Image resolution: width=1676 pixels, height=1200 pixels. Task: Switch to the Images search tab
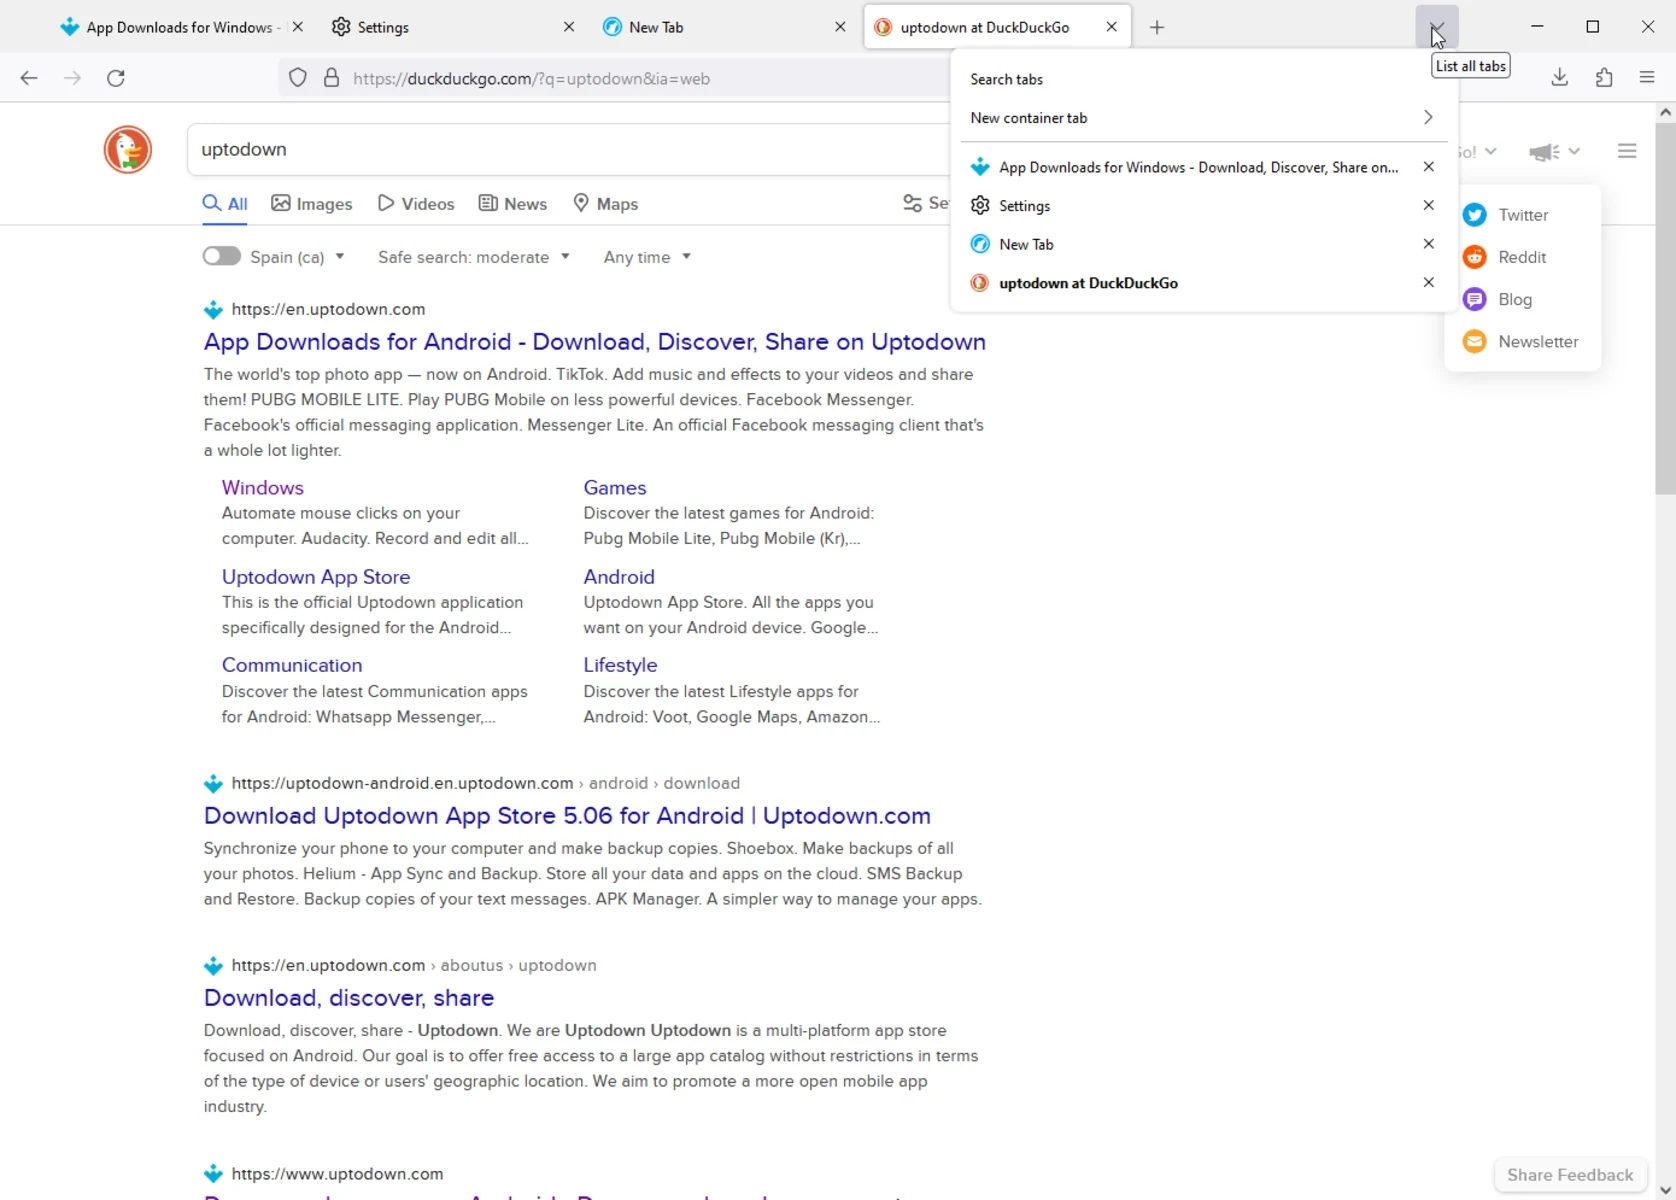tap(312, 204)
